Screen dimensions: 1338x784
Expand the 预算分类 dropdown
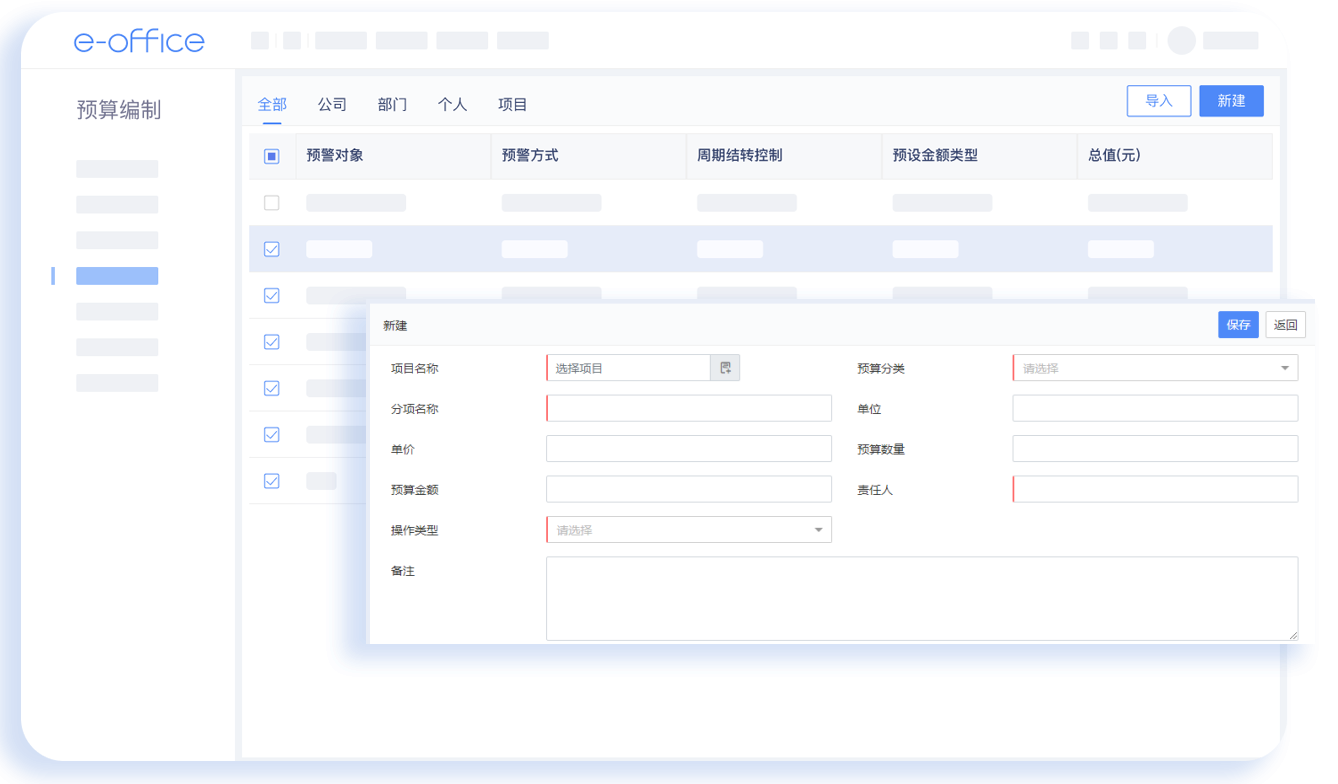1155,368
